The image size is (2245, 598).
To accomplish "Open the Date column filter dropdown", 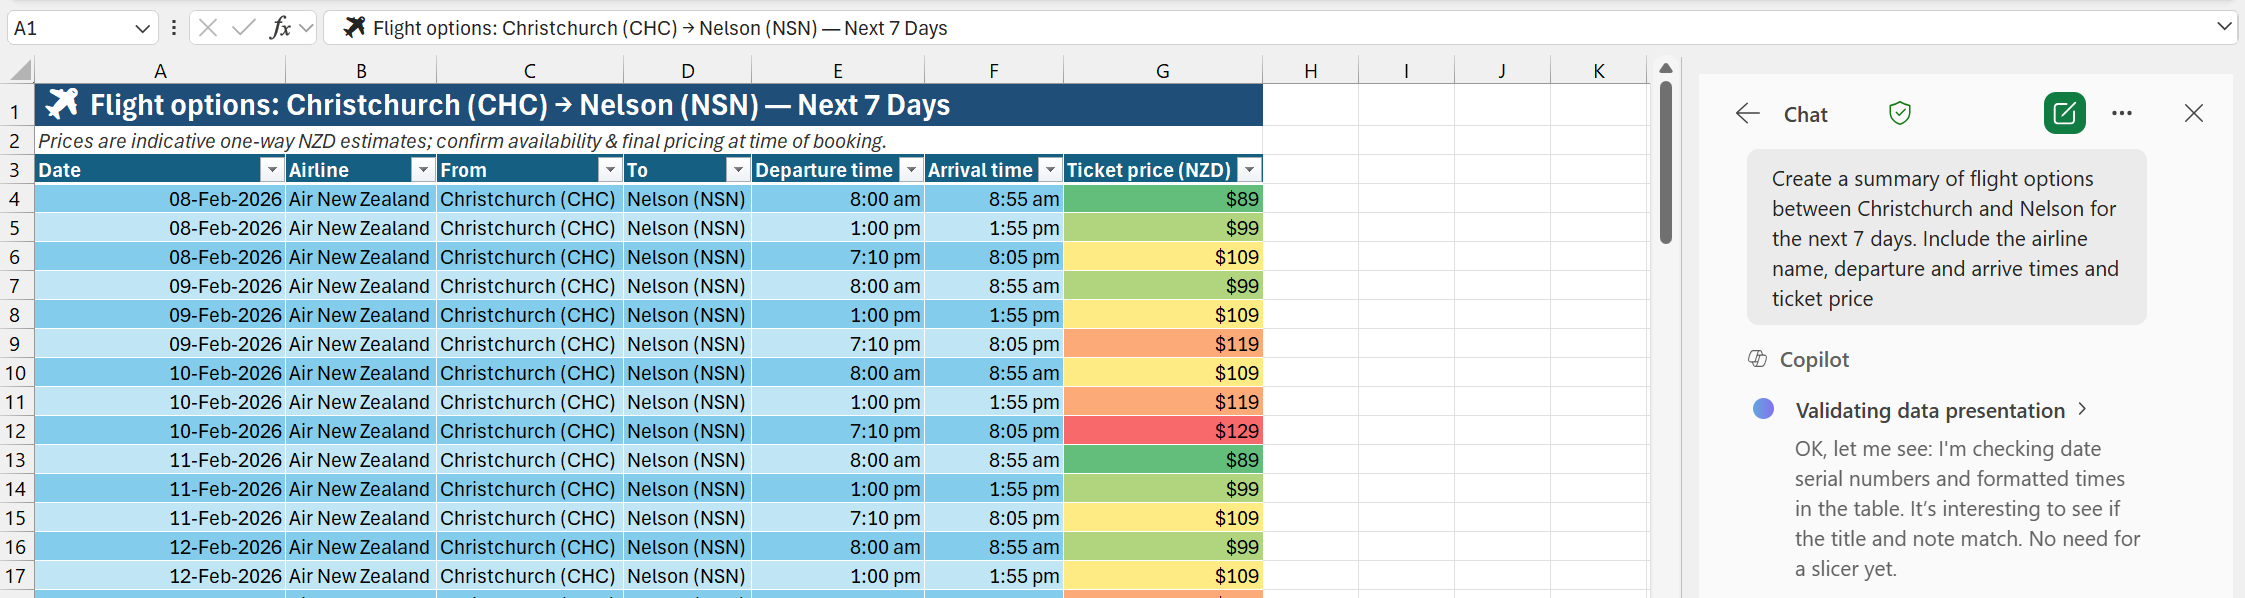I will 271,170.
